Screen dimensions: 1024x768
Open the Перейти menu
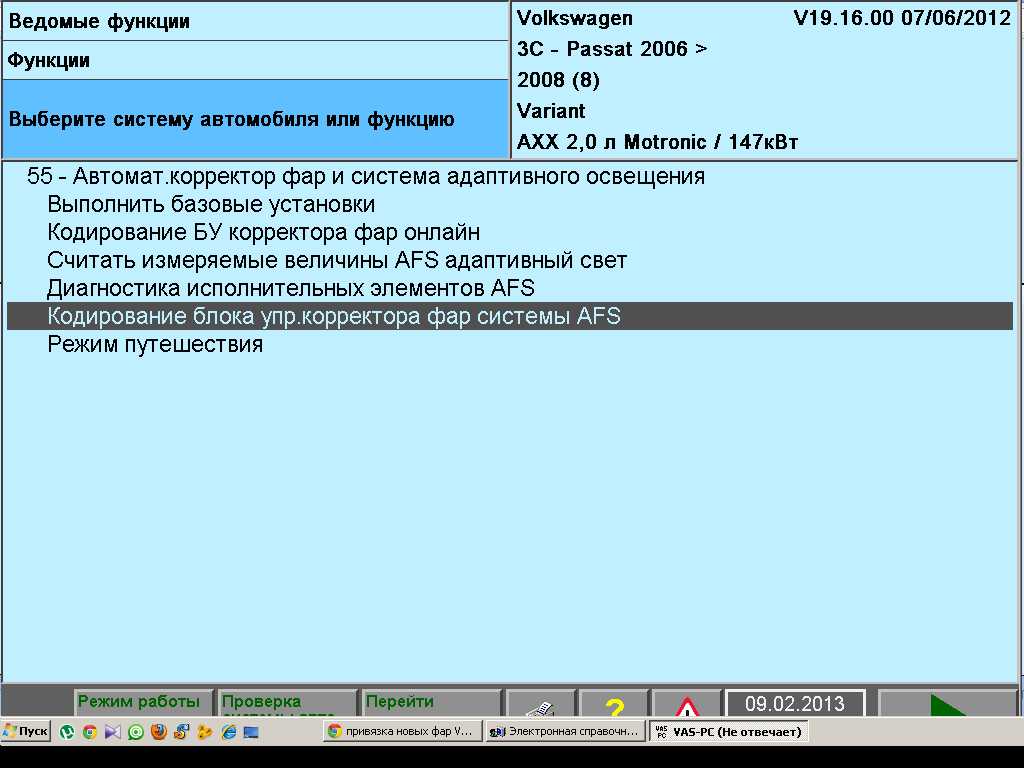432,703
